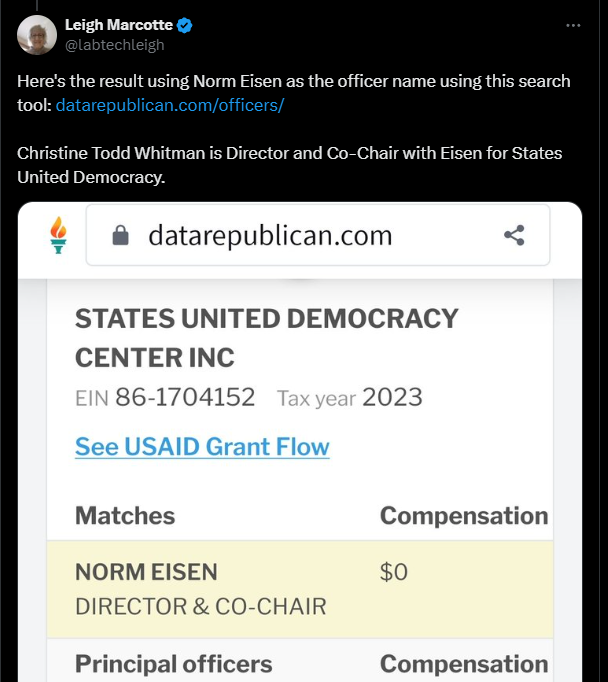Click the padlock security icon
Image resolution: width=608 pixels, height=682 pixels.
point(120,235)
